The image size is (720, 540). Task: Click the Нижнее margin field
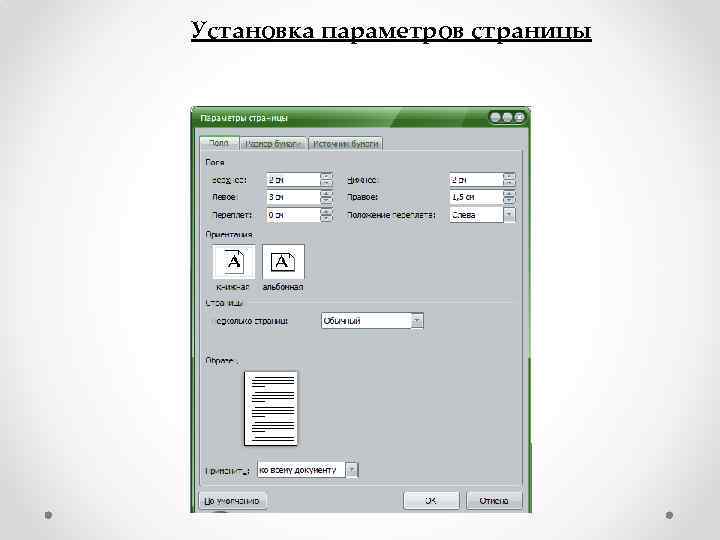(476, 180)
